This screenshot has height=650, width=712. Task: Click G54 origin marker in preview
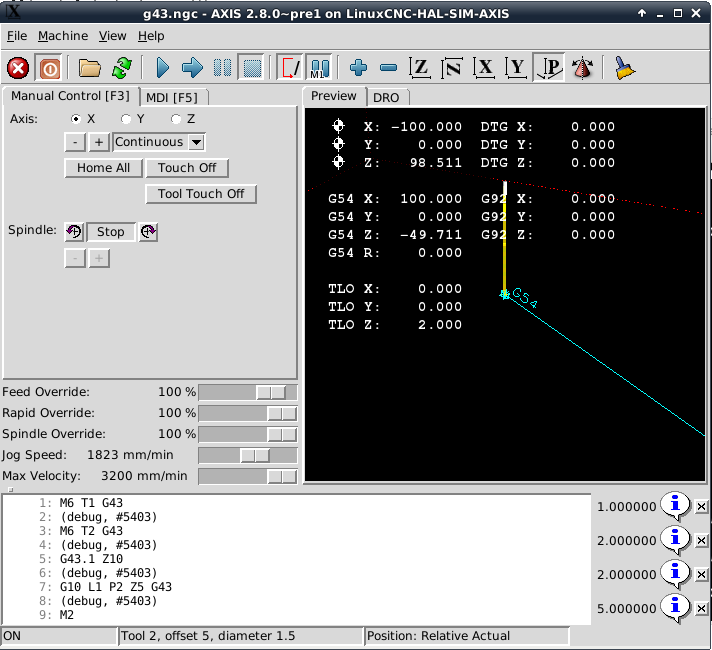coord(504,295)
